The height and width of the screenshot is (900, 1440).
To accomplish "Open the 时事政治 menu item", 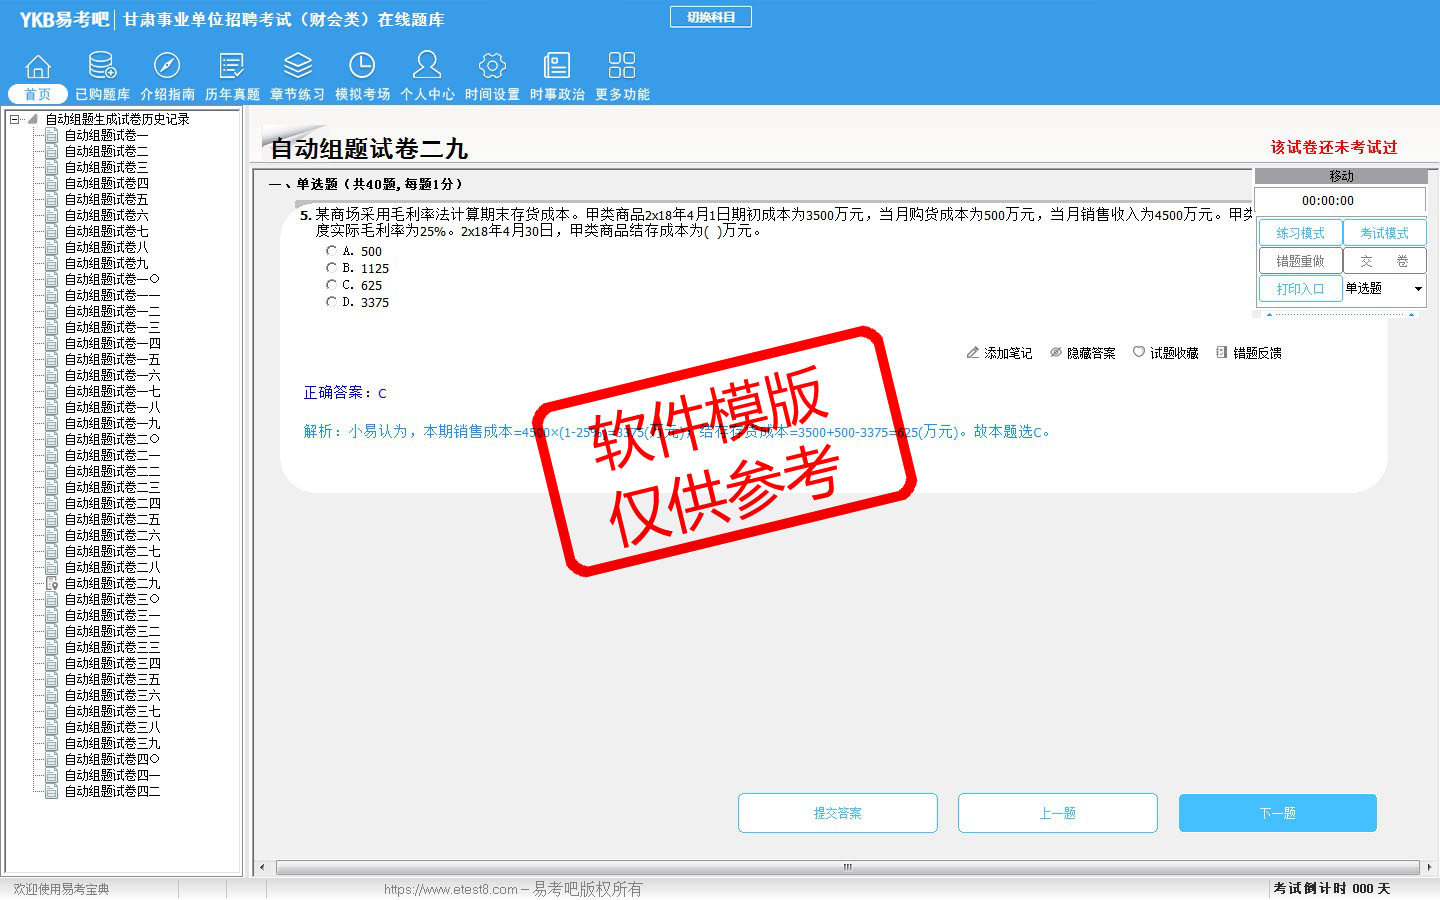I will pyautogui.click(x=557, y=77).
